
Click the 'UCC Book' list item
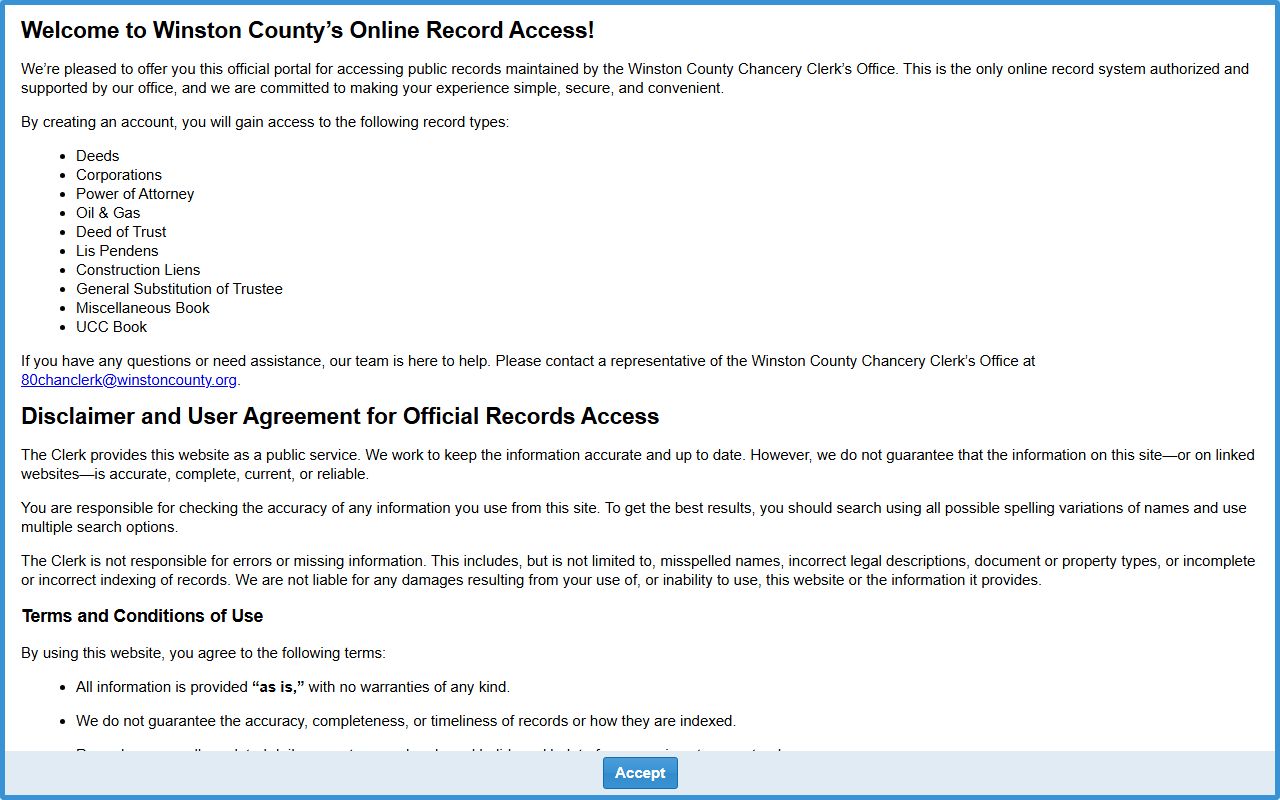coord(111,327)
